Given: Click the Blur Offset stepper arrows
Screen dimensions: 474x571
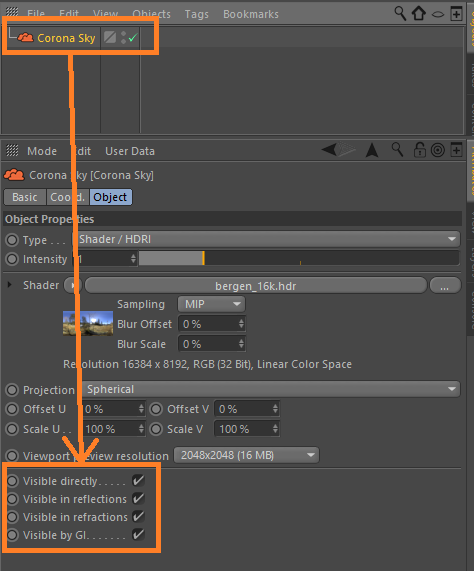Looking at the screenshot, I should click(x=241, y=324).
